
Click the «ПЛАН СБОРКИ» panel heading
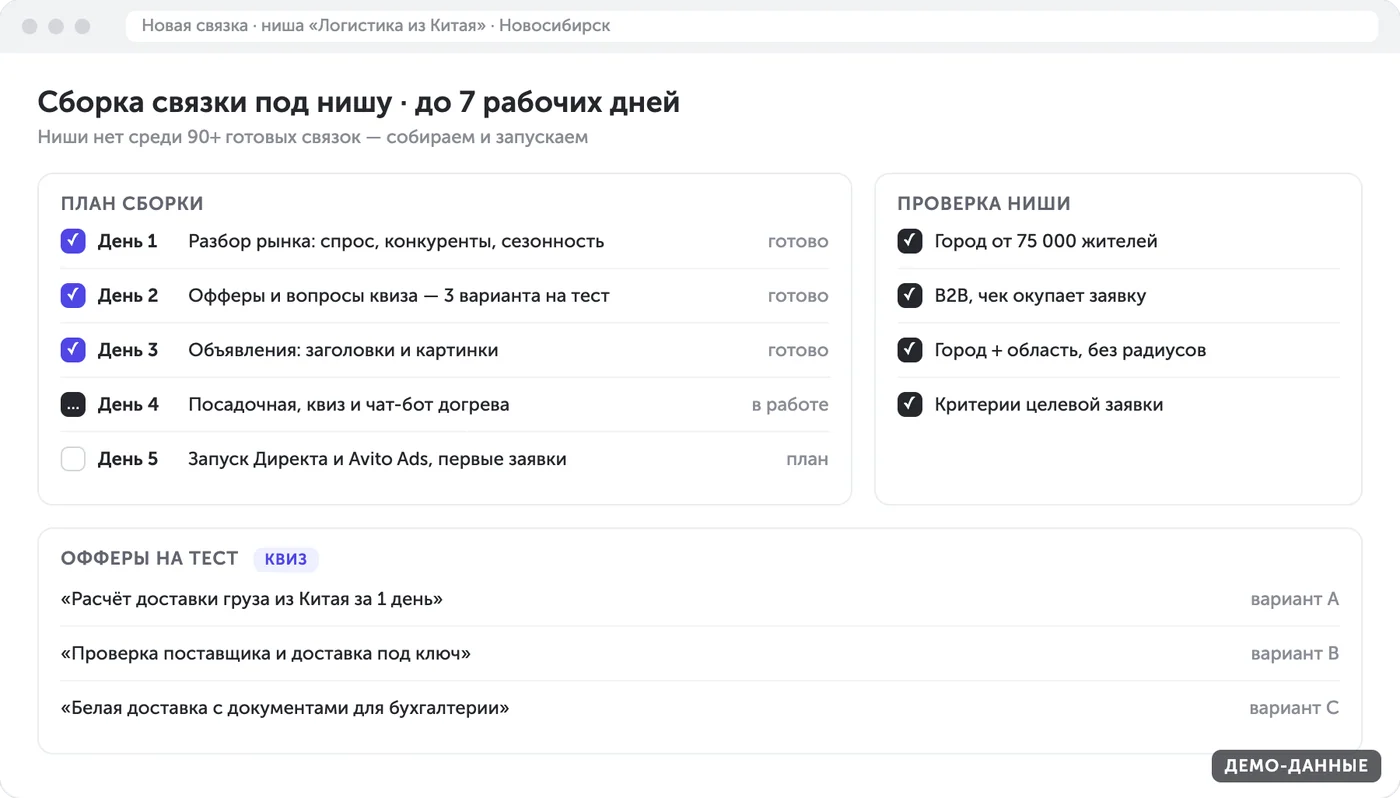[x=132, y=204]
